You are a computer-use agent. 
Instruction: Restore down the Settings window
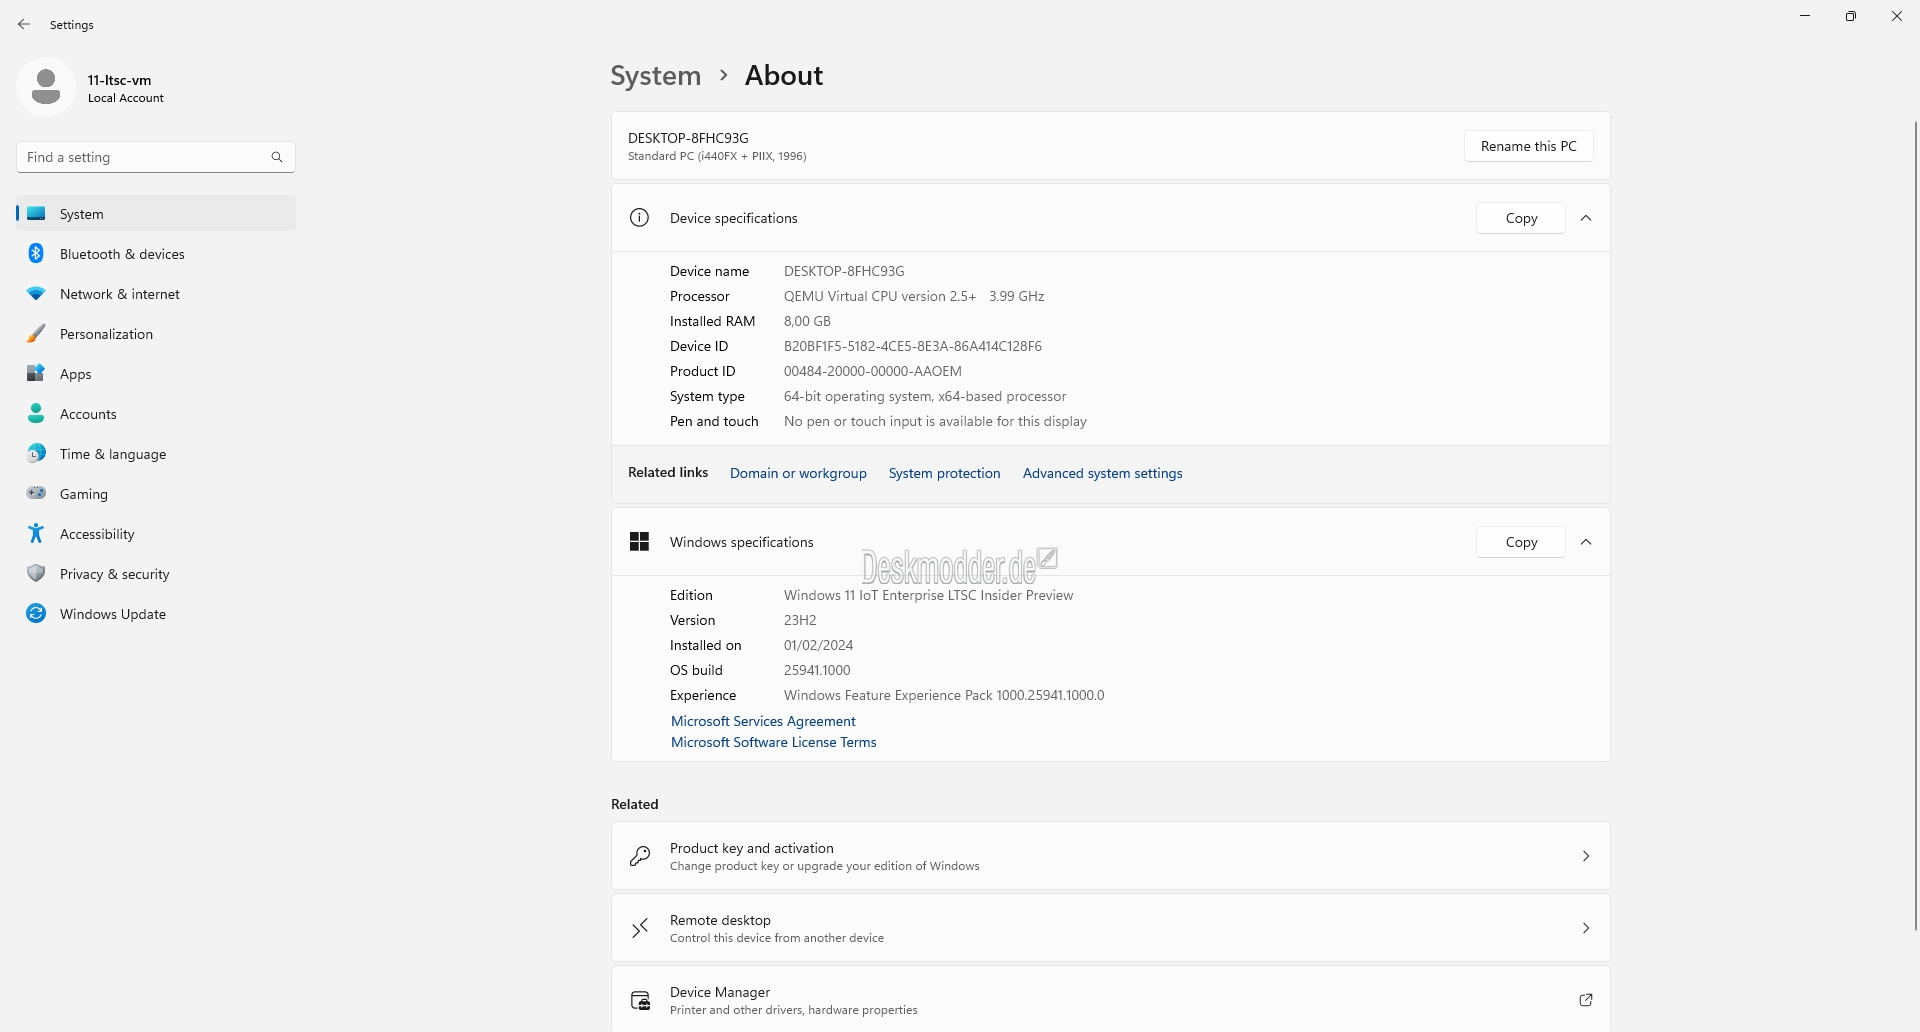(1851, 16)
